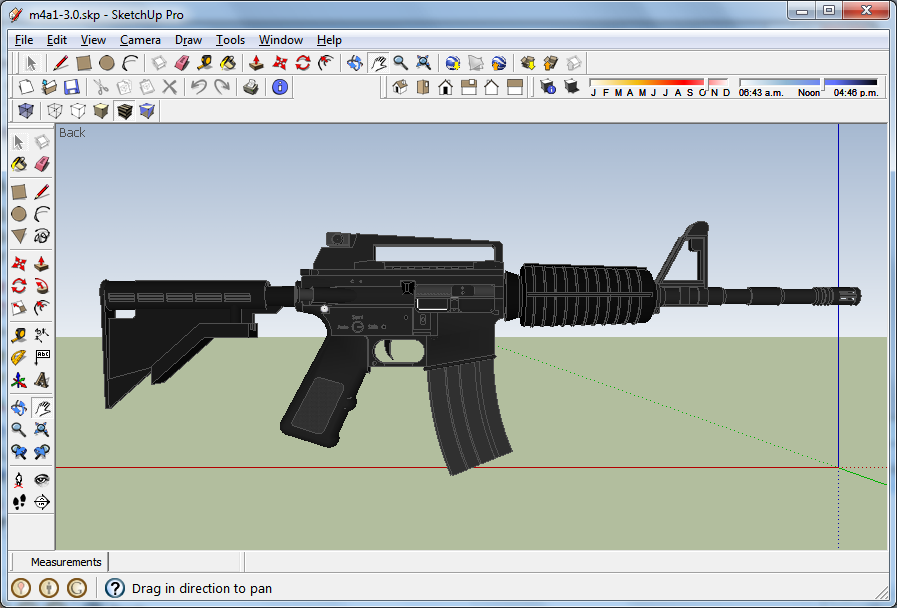
Task: Enable Monochrome face style
Action: 147,110
